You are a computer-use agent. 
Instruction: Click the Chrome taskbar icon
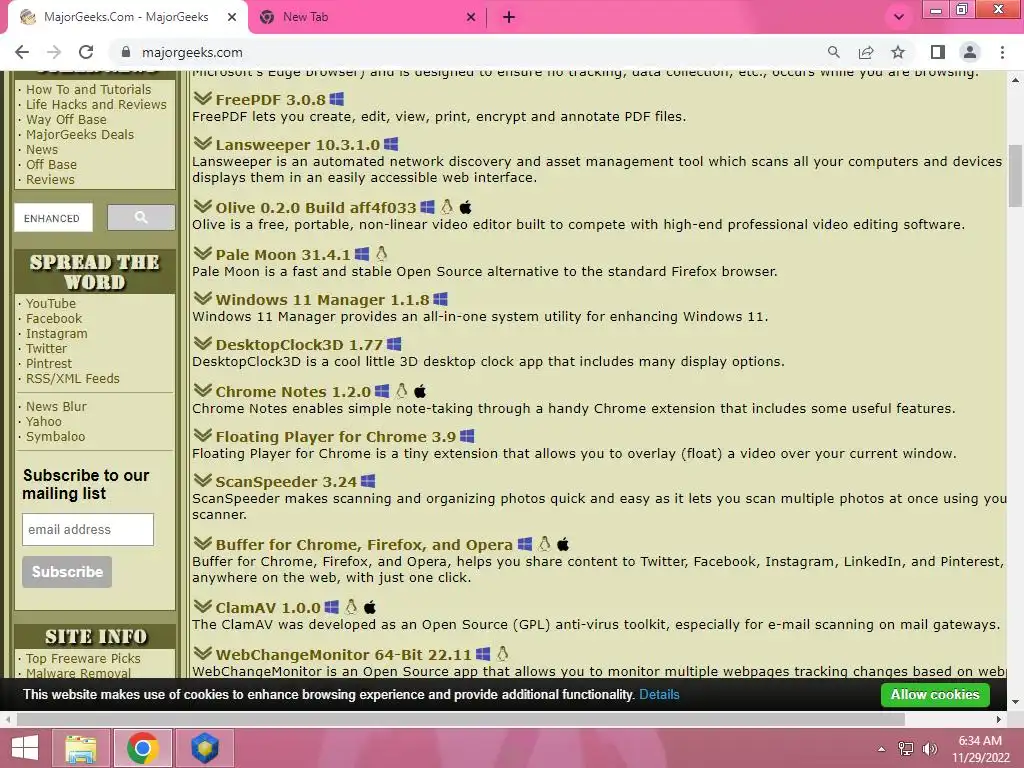click(143, 748)
